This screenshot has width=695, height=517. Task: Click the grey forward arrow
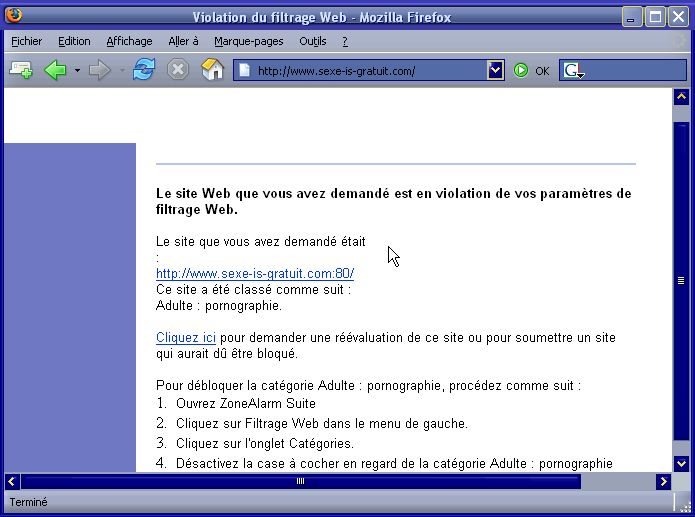pos(100,70)
